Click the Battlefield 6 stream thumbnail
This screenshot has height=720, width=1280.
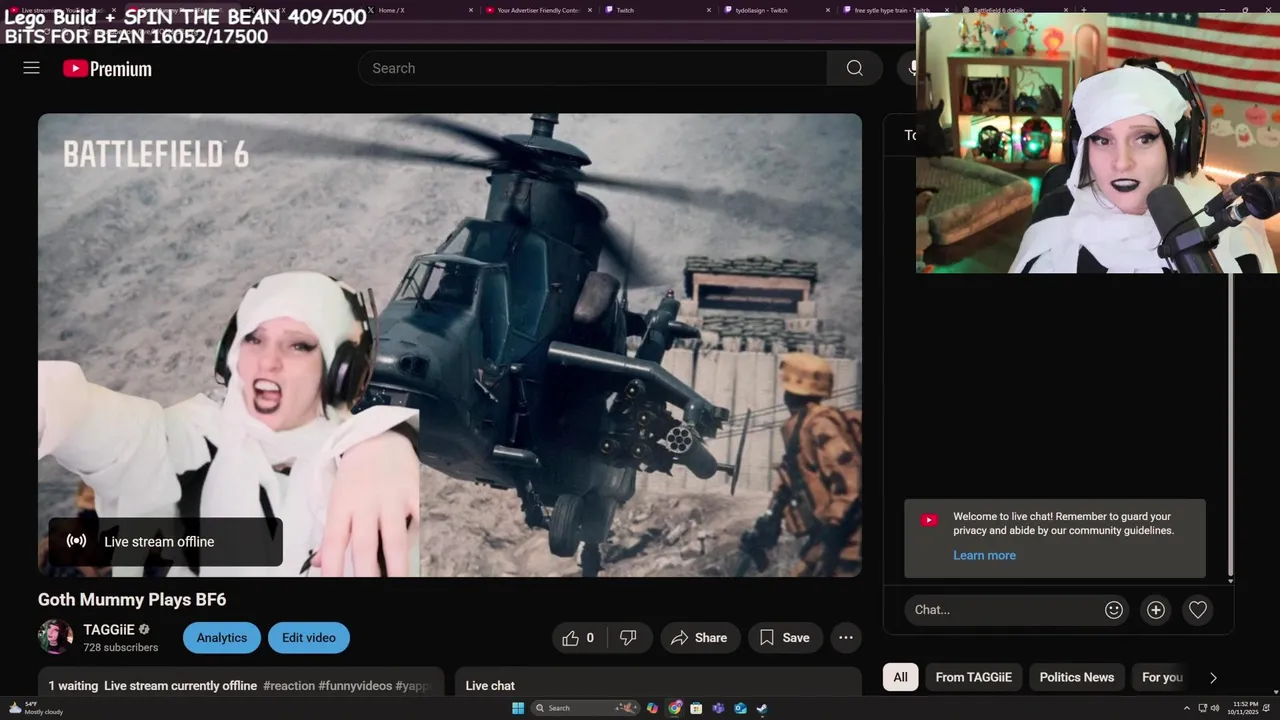450,345
